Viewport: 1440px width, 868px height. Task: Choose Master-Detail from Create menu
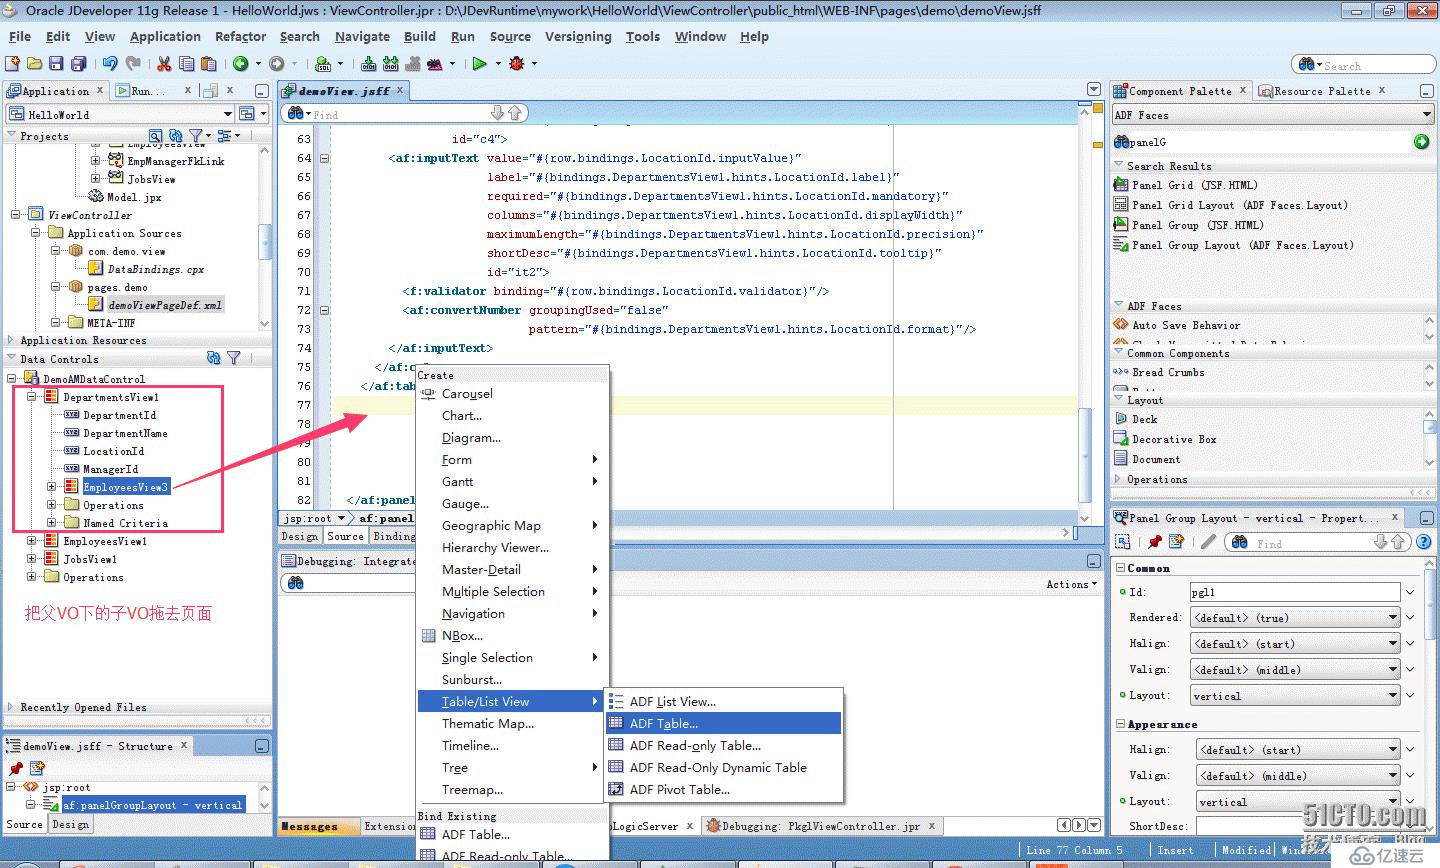(x=512, y=569)
